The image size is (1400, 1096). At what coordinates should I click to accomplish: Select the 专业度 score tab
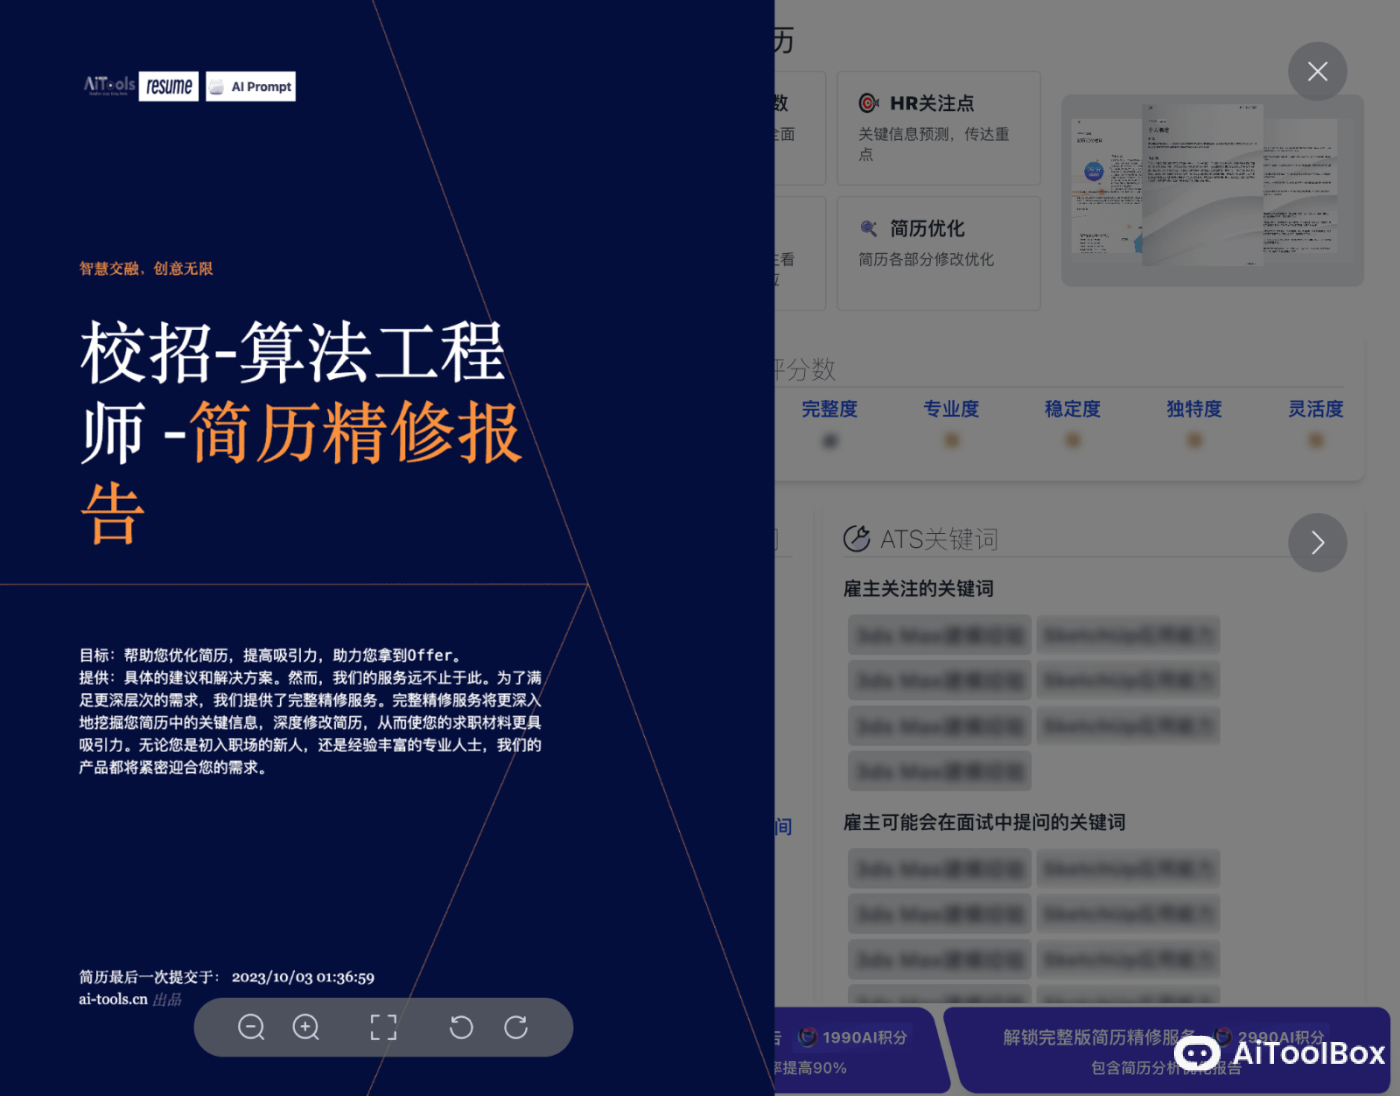click(951, 409)
